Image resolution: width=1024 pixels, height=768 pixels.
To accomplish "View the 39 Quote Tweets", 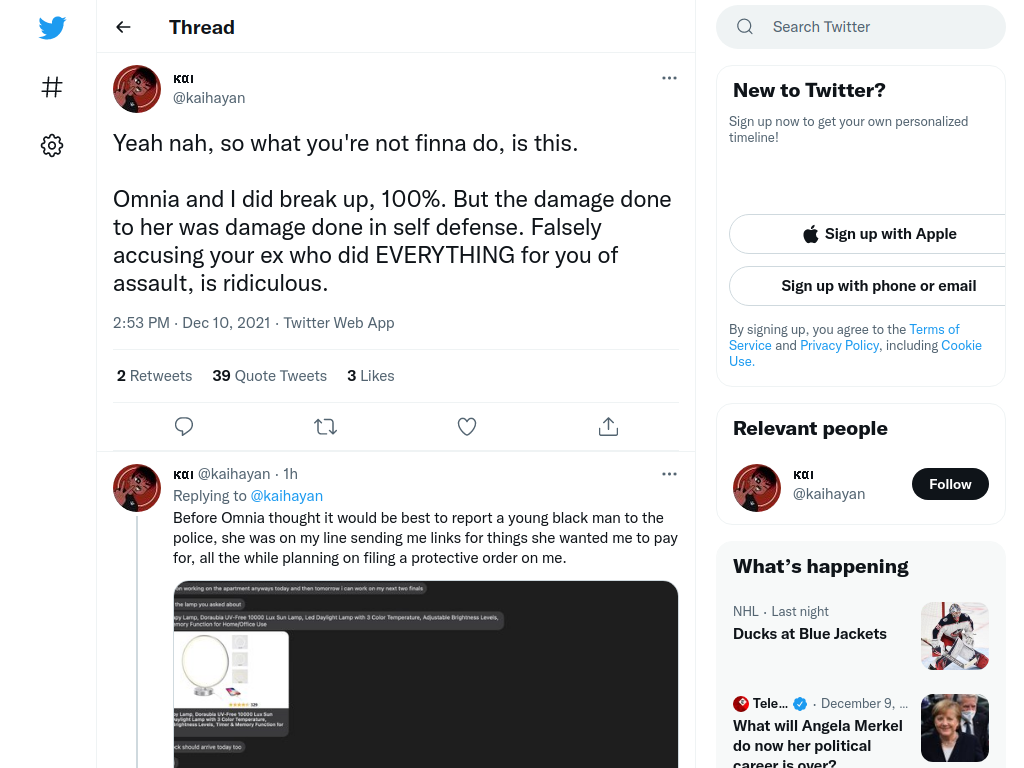I will [269, 376].
